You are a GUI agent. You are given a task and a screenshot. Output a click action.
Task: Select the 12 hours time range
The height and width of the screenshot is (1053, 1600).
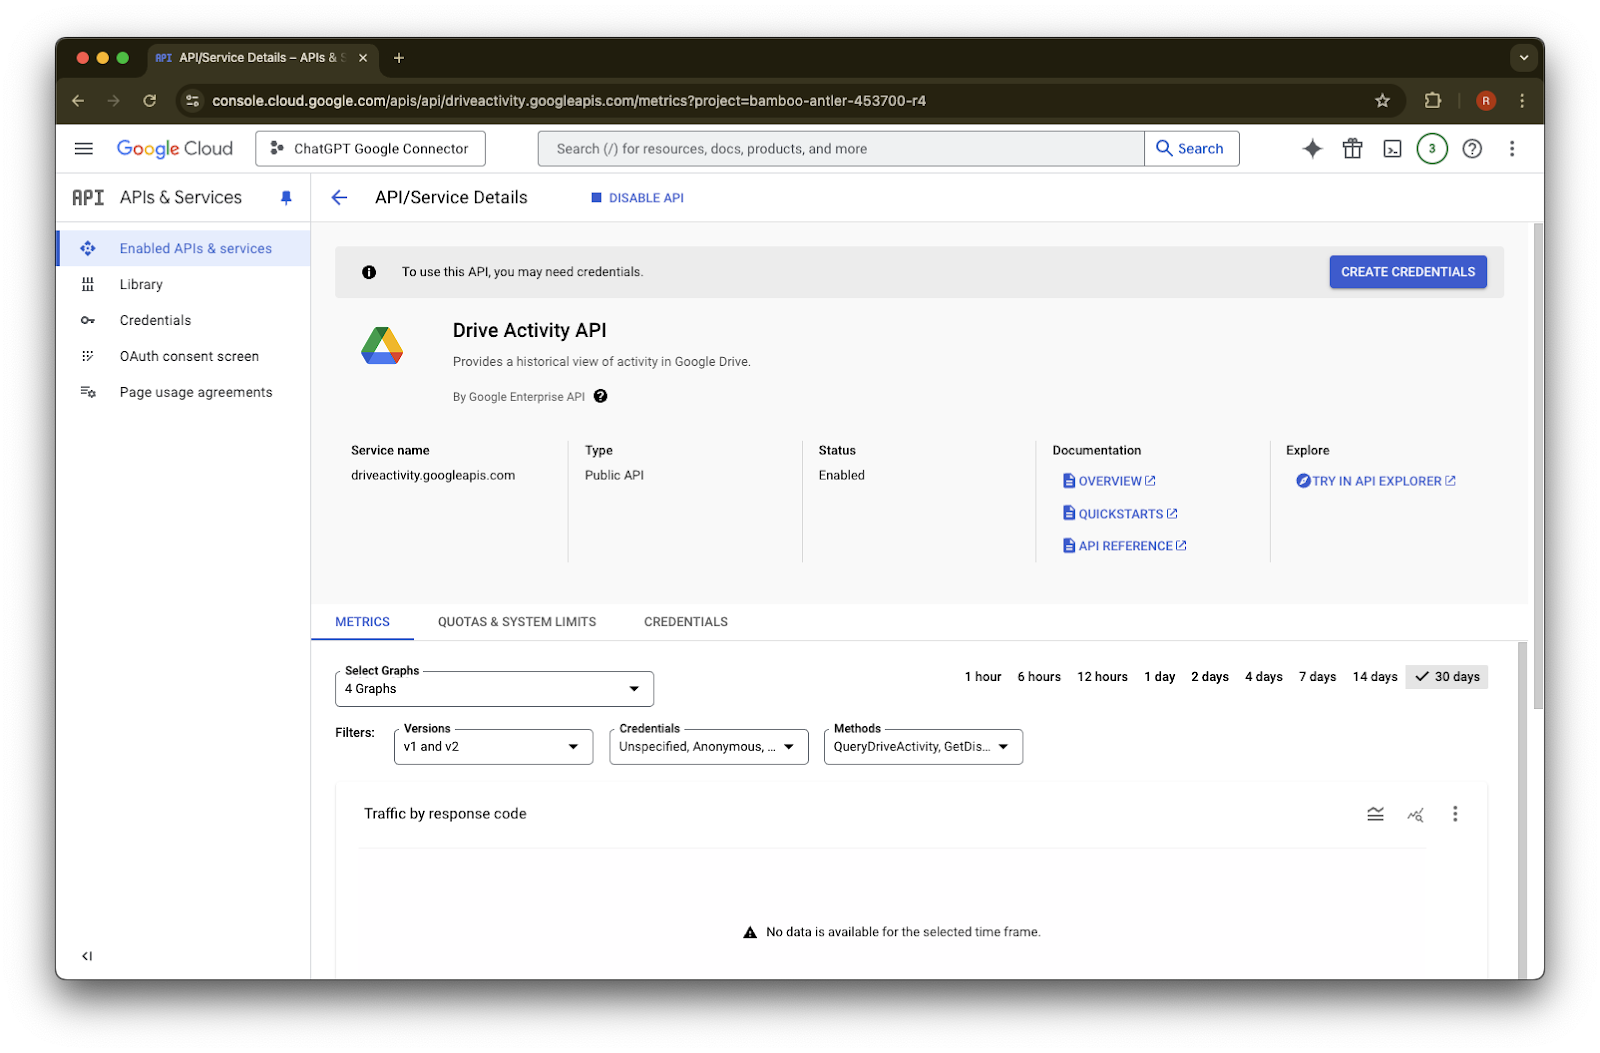click(1102, 677)
